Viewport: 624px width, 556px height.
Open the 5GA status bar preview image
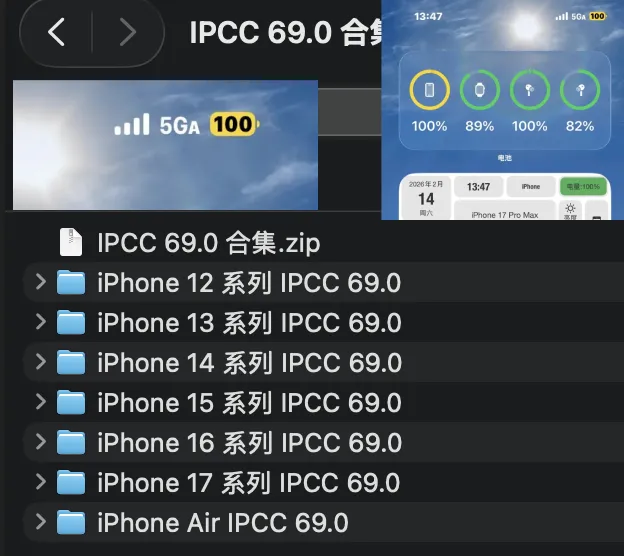(166, 145)
